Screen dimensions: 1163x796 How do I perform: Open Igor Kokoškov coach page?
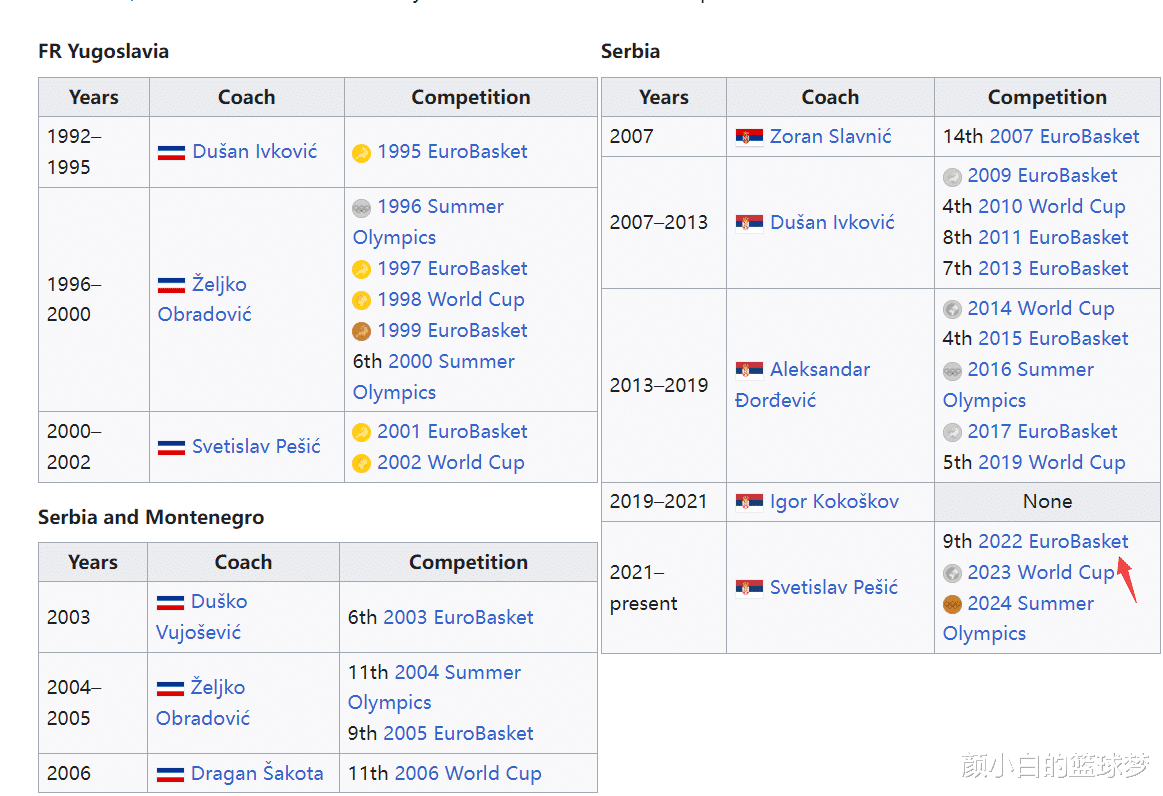(834, 501)
